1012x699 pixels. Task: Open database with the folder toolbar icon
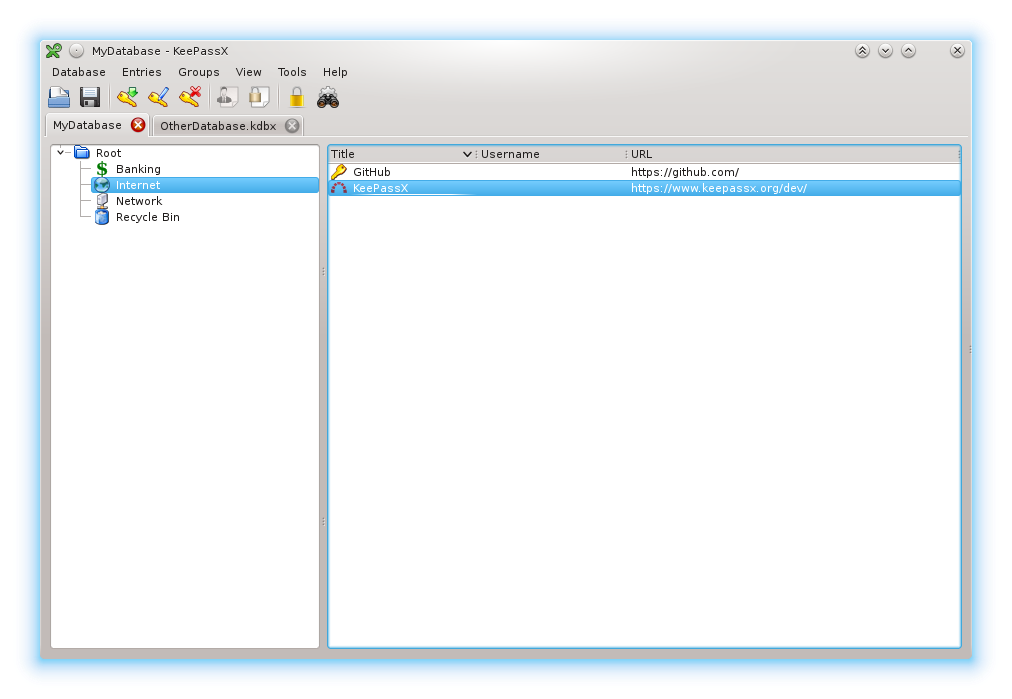tap(59, 97)
